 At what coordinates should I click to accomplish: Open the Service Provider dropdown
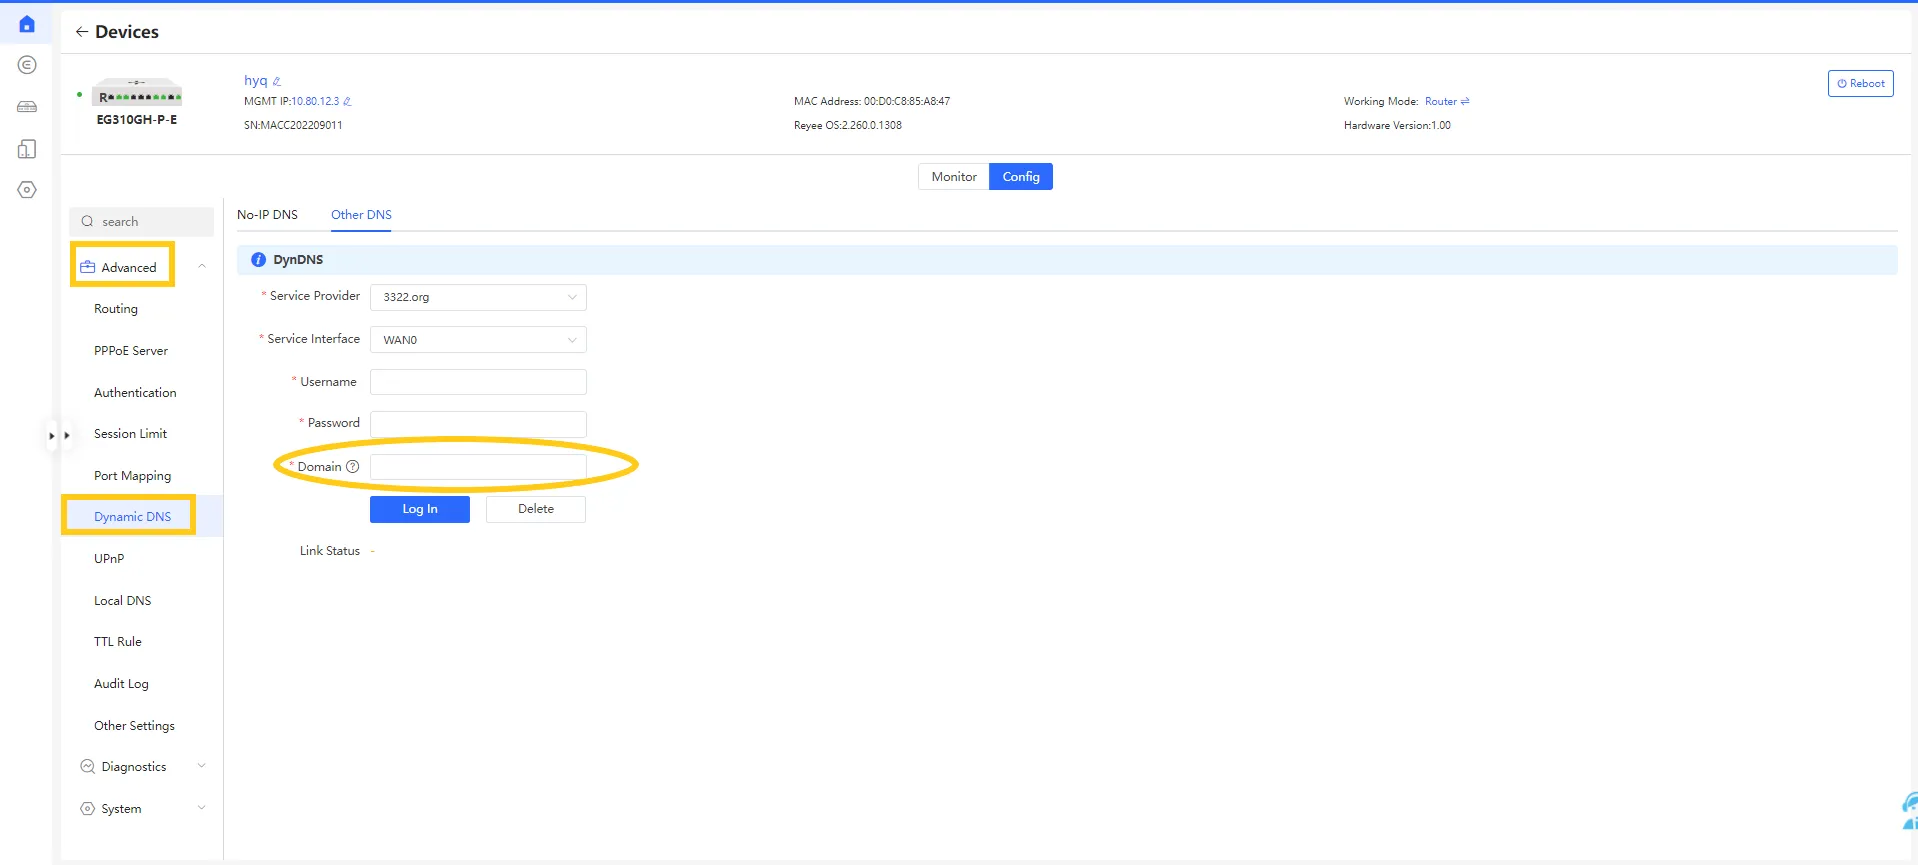(x=478, y=297)
